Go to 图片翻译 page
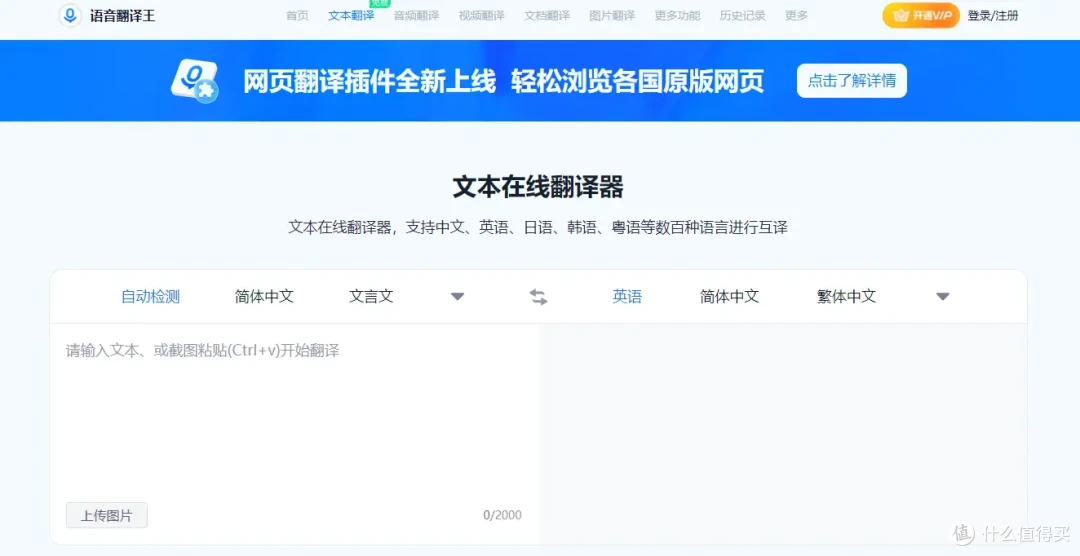 tap(612, 15)
